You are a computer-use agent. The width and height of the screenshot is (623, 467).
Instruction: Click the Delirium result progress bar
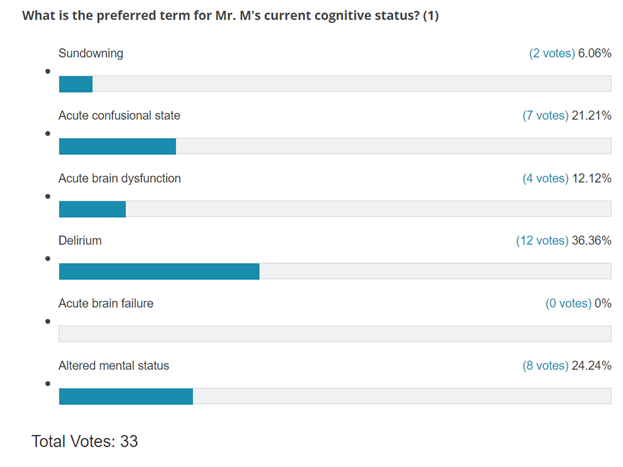[335, 271]
